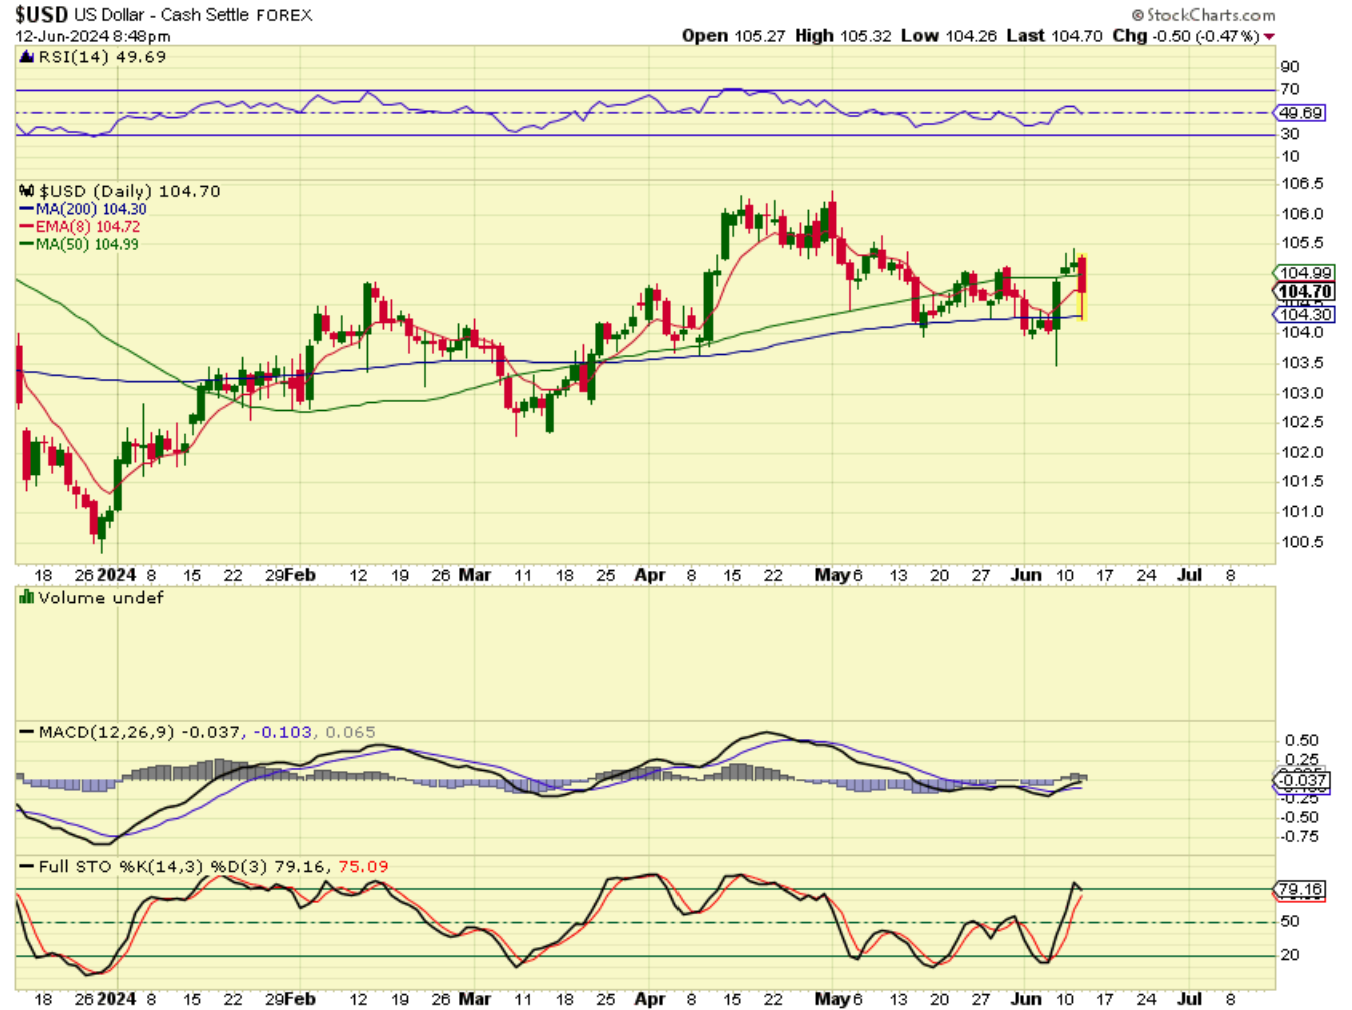
Task: Click the Apr label under price chart
Action: coord(649,575)
